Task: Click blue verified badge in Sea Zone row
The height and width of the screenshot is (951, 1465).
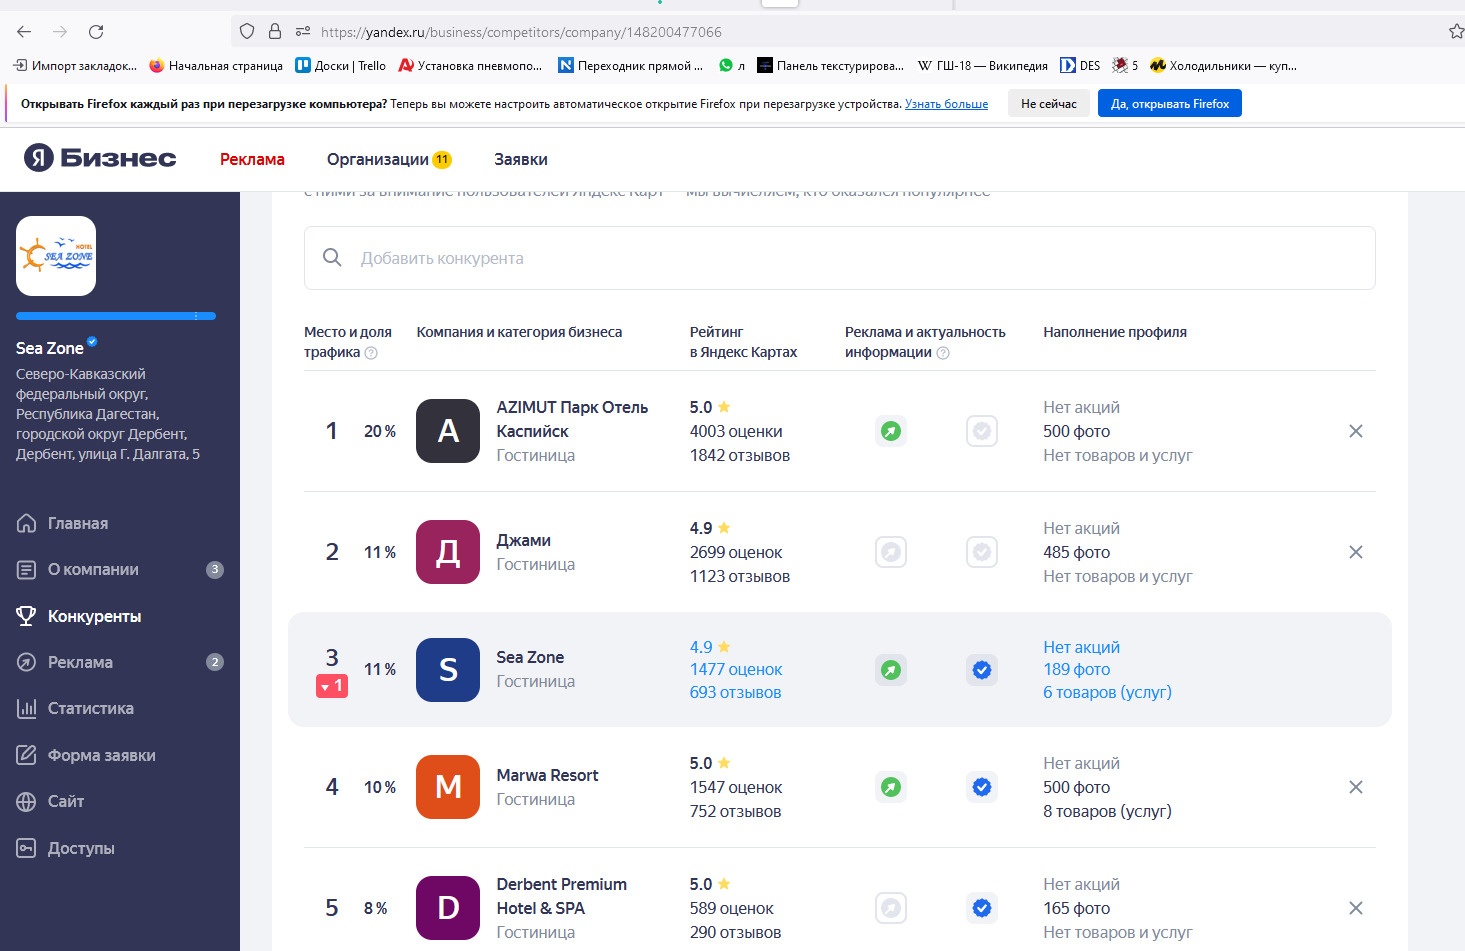Action: [x=982, y=670]
